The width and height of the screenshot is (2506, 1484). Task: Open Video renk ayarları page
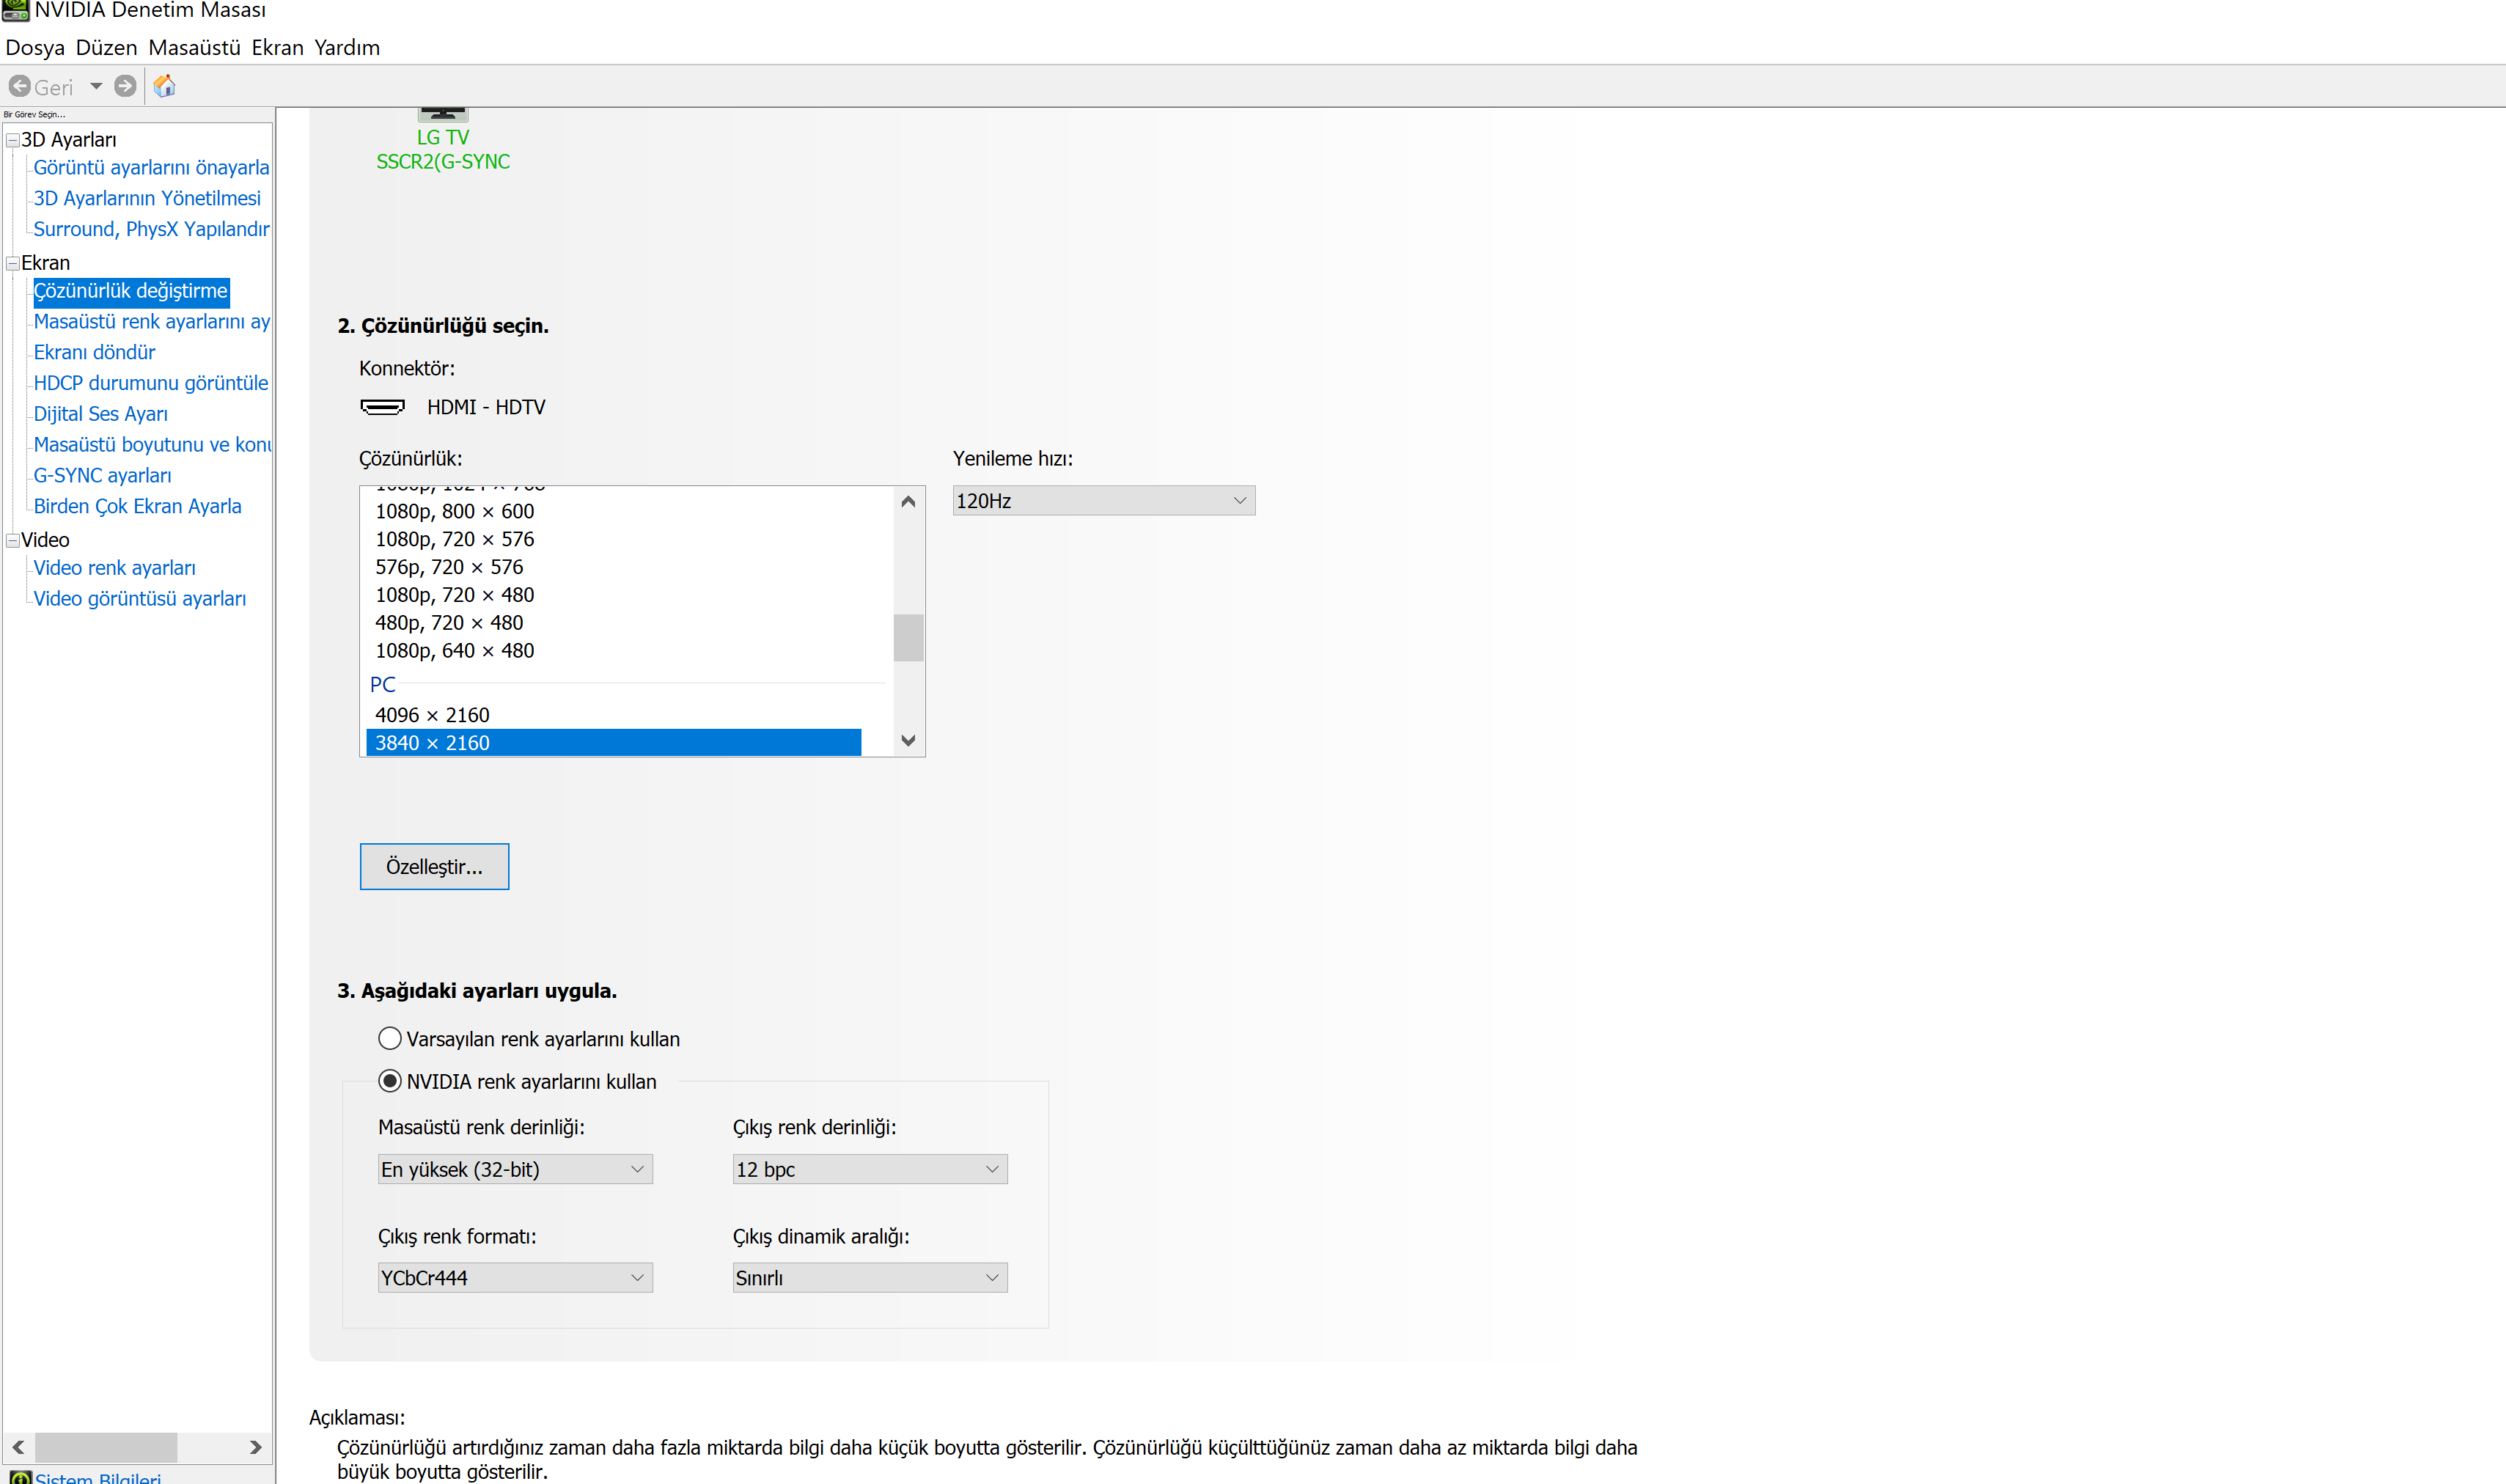pyautogui.click(x=114, y=568)
